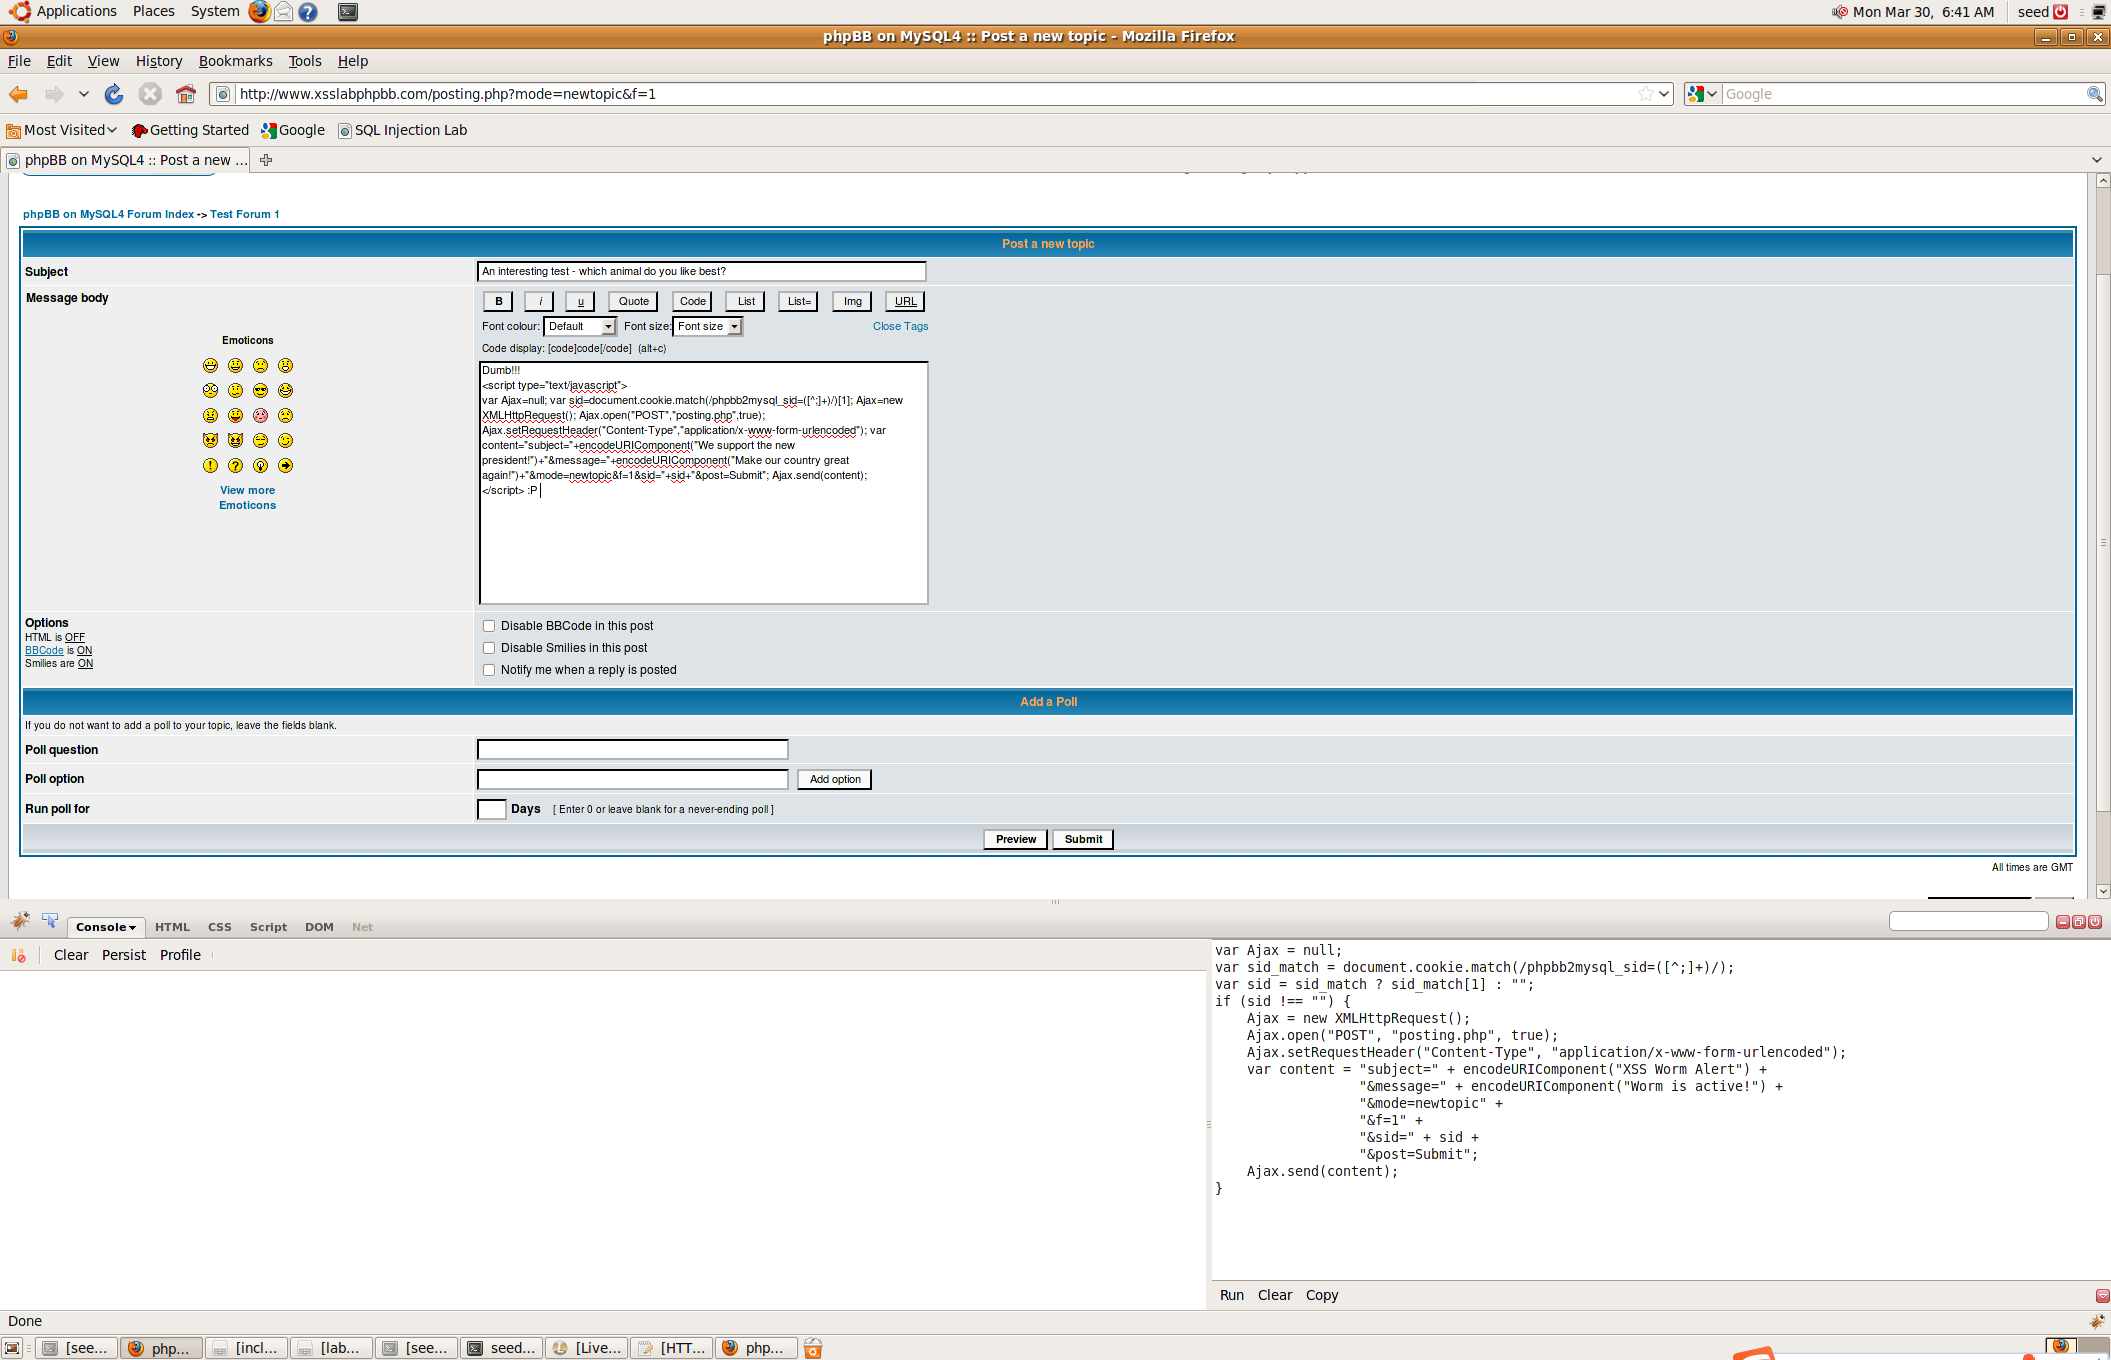Click the Poll question input field
Viewport: 2111px width, 1360px height.
[632, 750]
